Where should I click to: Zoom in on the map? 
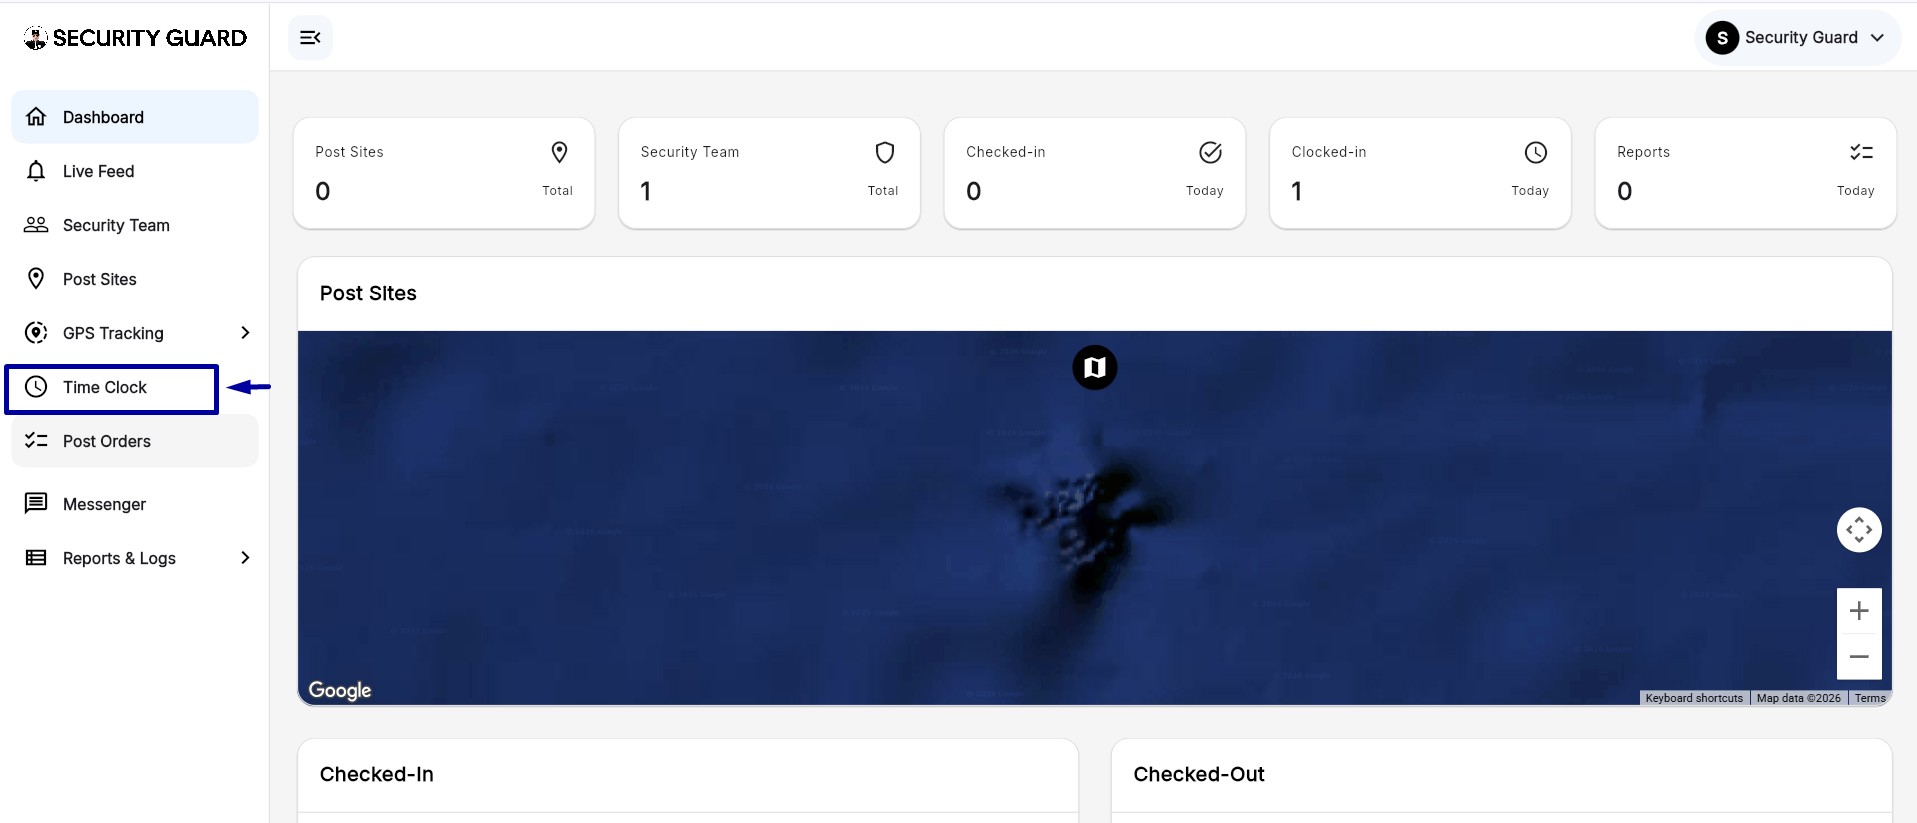1859,611
